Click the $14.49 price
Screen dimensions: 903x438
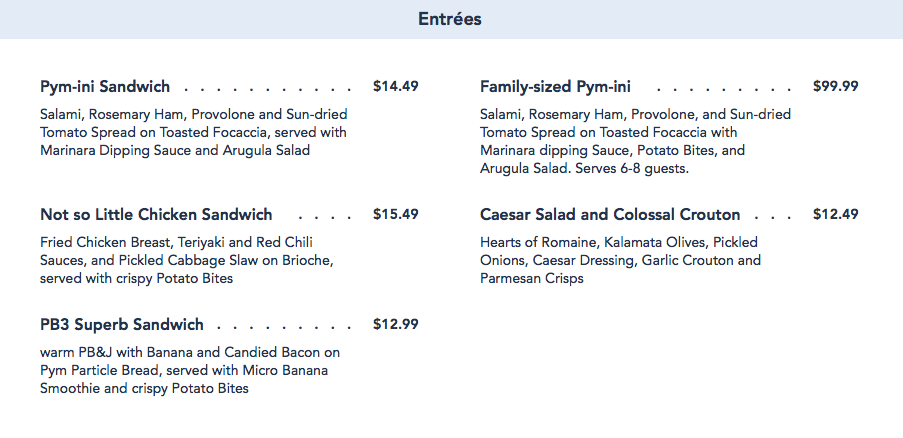point(395,87)
